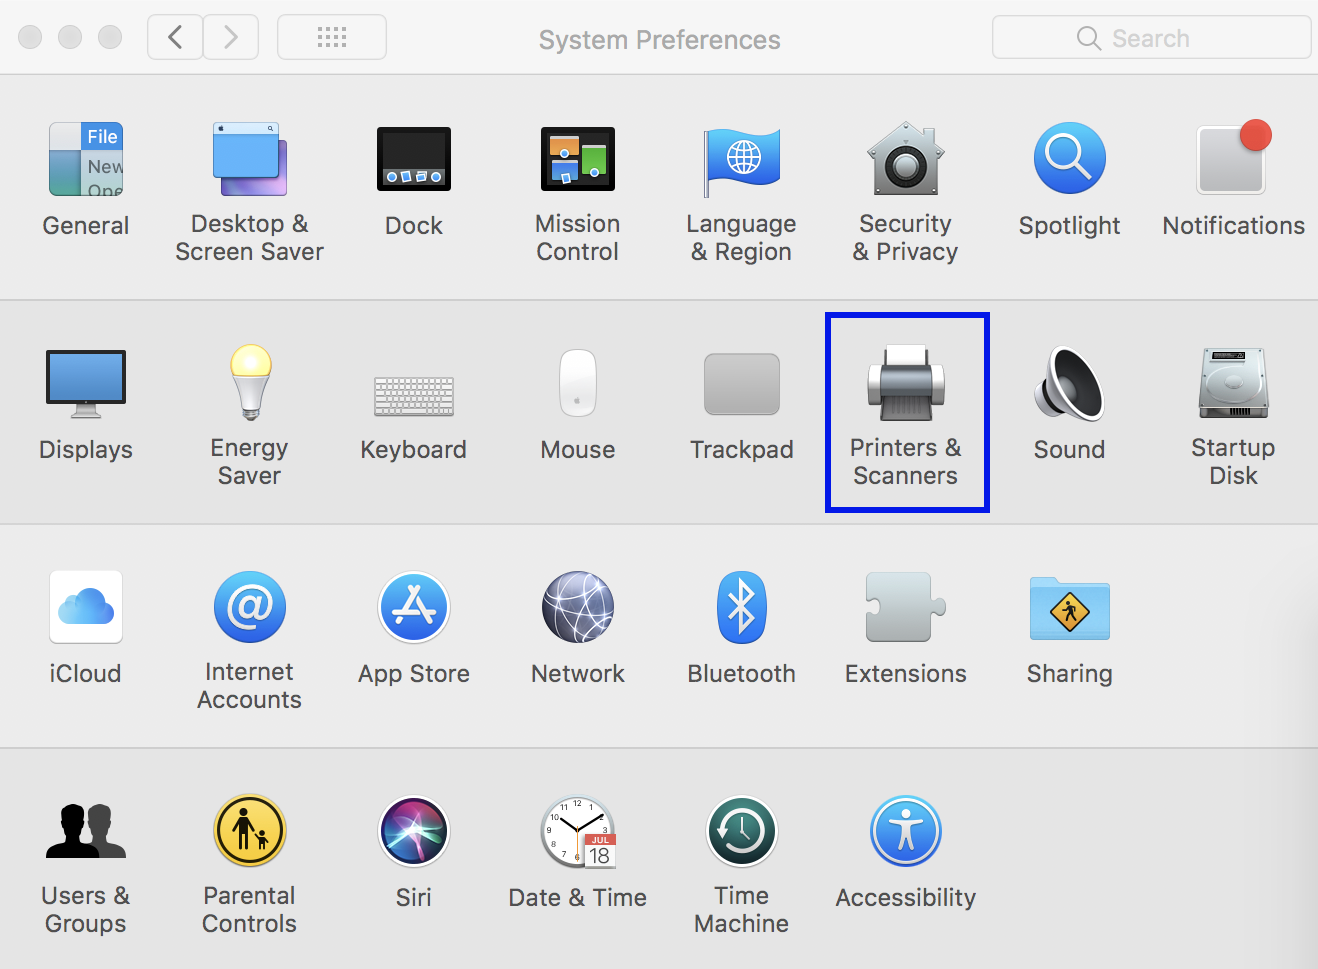Screen dimensions: 1318x969
Task: Close the System Preferences window
Action: [30, 38]
